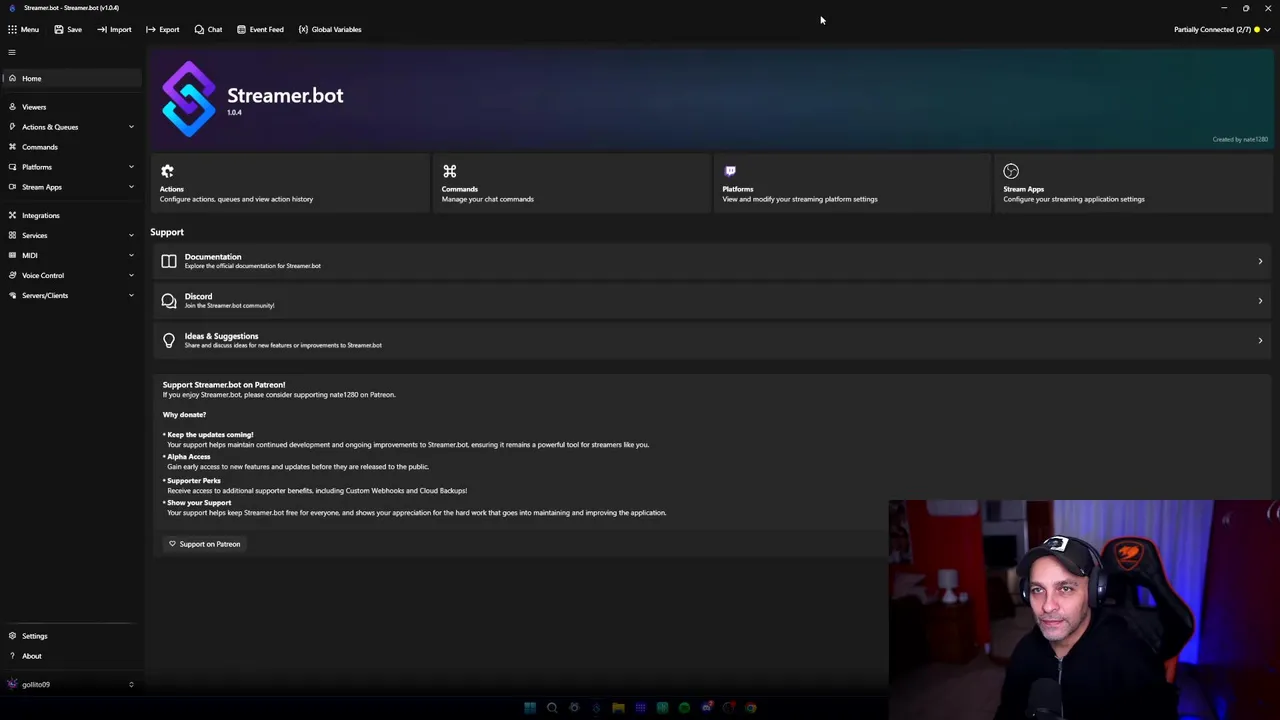Expand the Services chevron
This screenshot has width=1280, height=720.
point(131,235)
